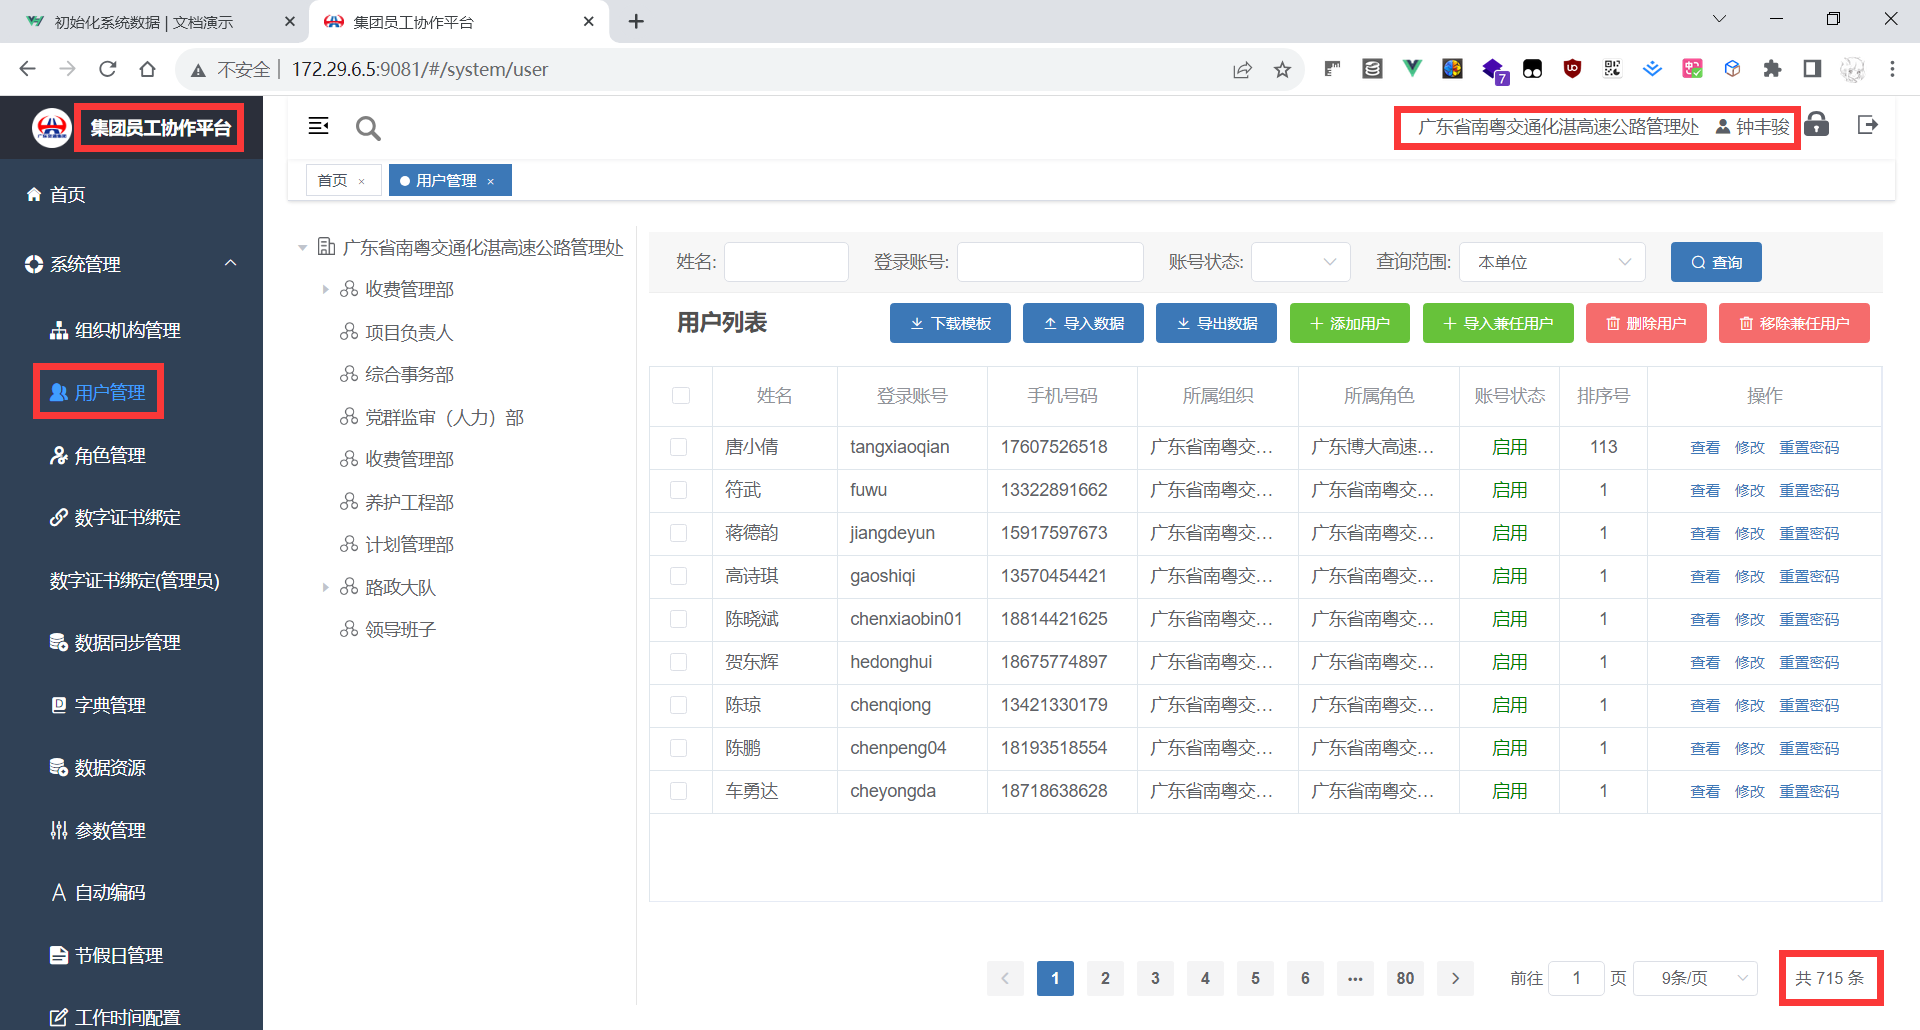Bookmark this page with the star icon
The width and height of the screenshot is (1920, 1030).
[x=1282, y=69]
